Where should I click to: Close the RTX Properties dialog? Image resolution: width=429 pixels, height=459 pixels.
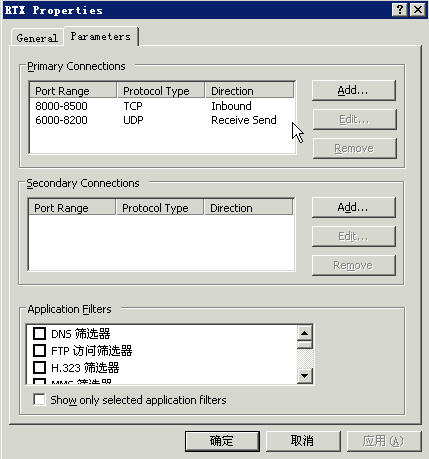417,10
